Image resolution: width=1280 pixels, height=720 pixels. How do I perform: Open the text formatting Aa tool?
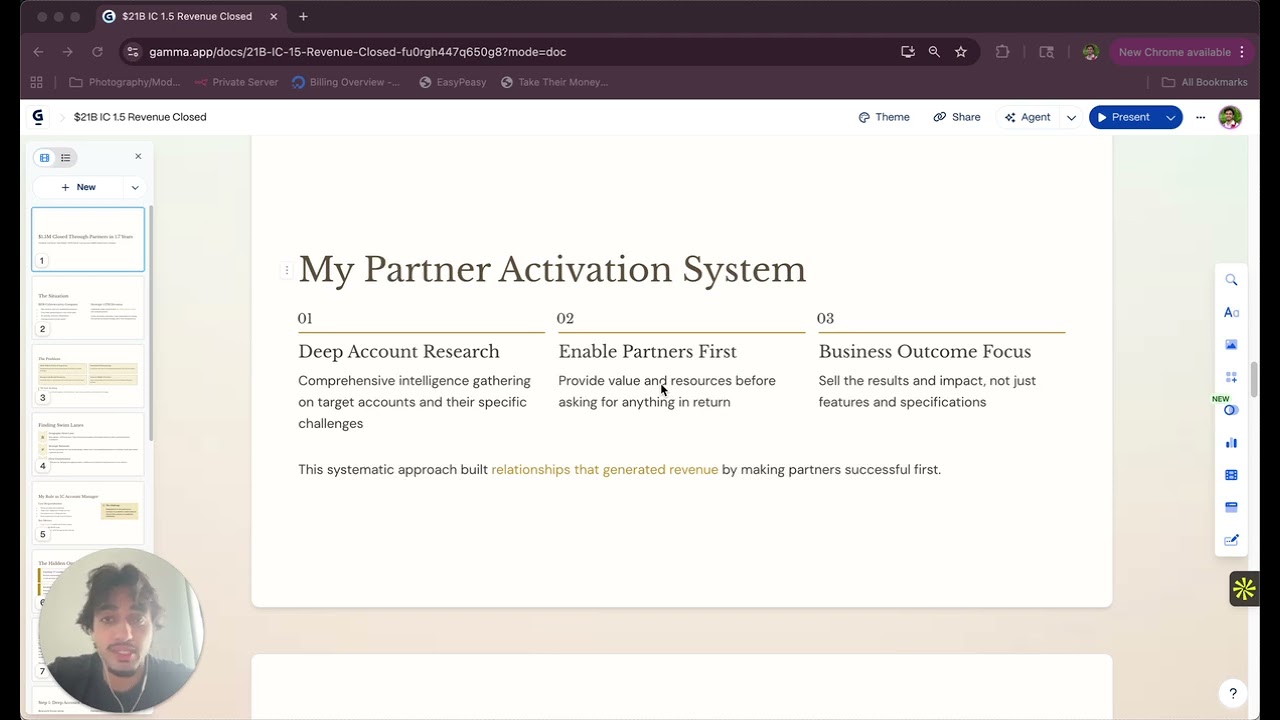tap(1231, 312)
